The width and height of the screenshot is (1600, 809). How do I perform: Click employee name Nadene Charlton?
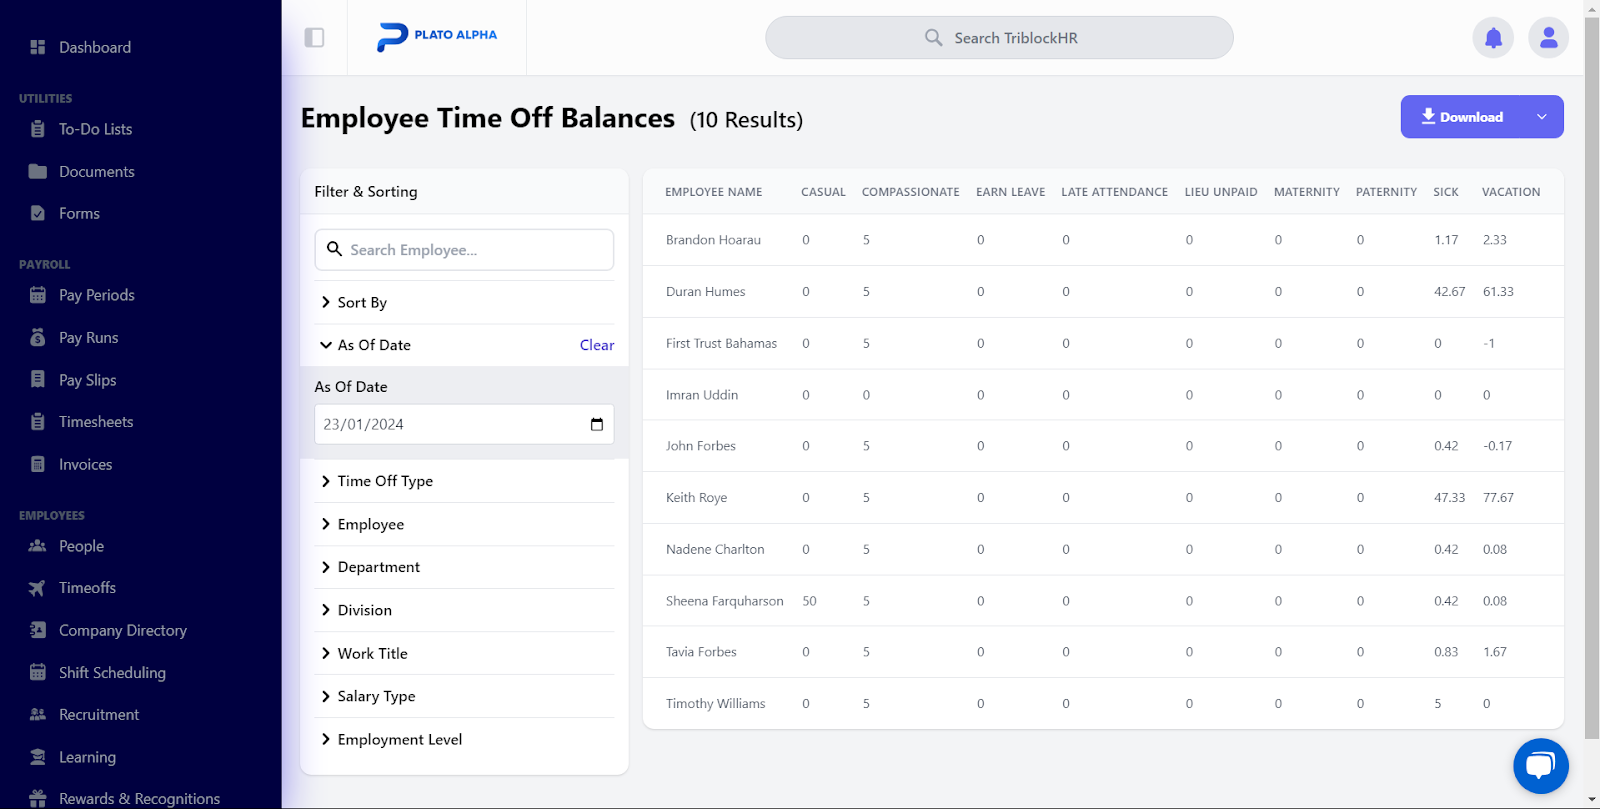point(715,549)
